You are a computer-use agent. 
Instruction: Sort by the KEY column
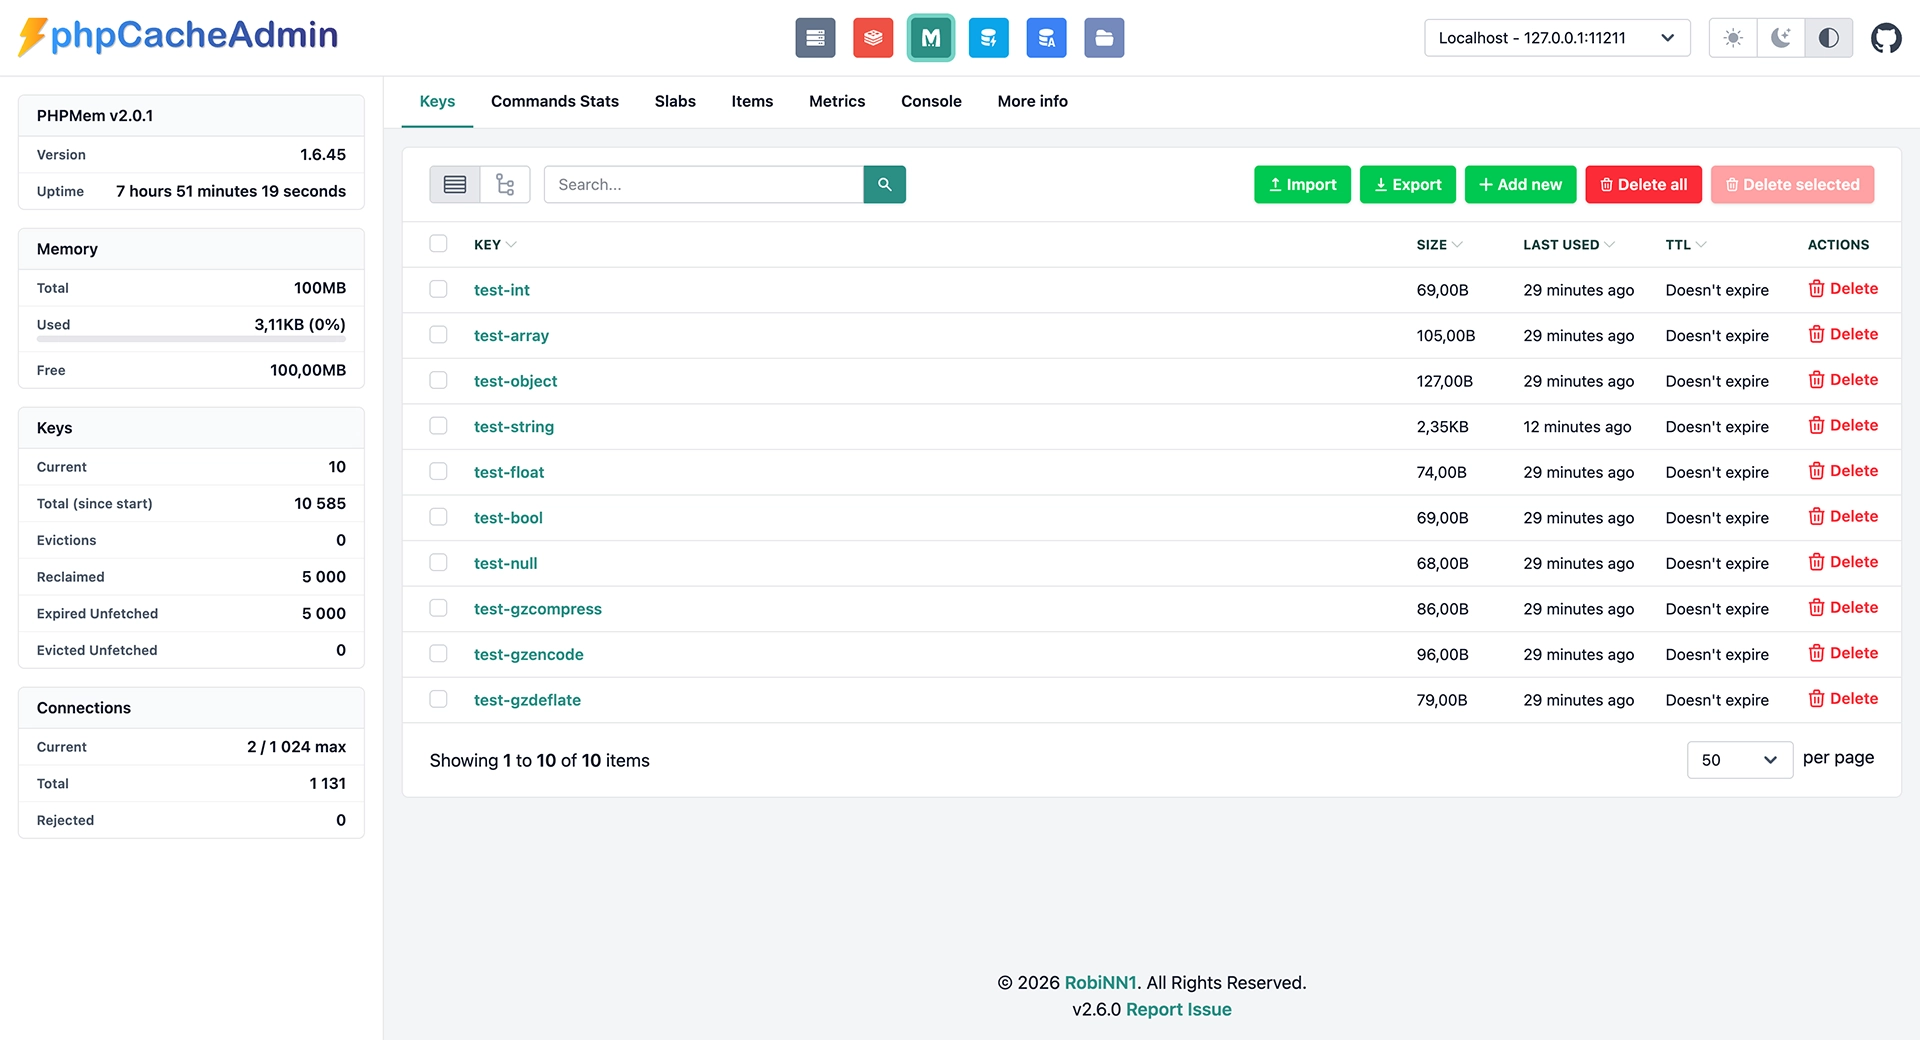click(x=495, y=244)
